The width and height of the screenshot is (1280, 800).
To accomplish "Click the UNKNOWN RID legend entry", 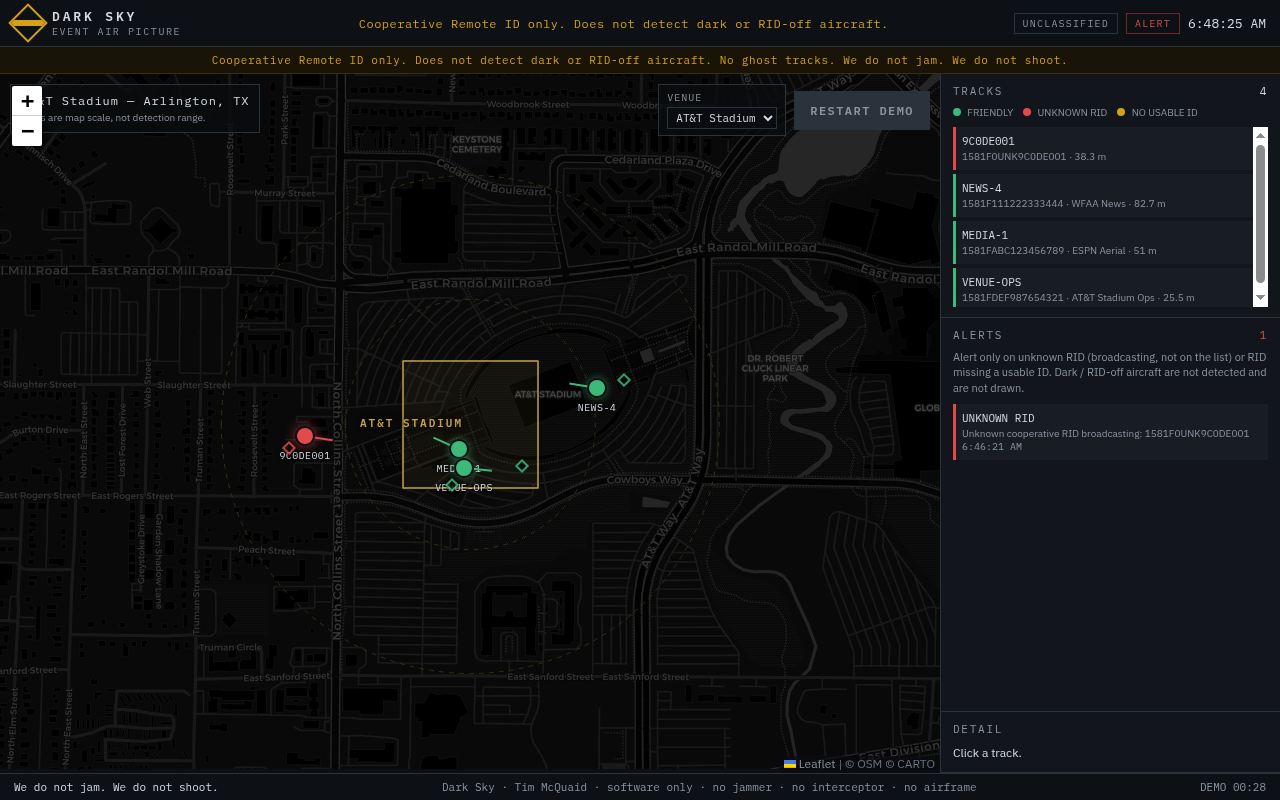I will pos(1065,113).
